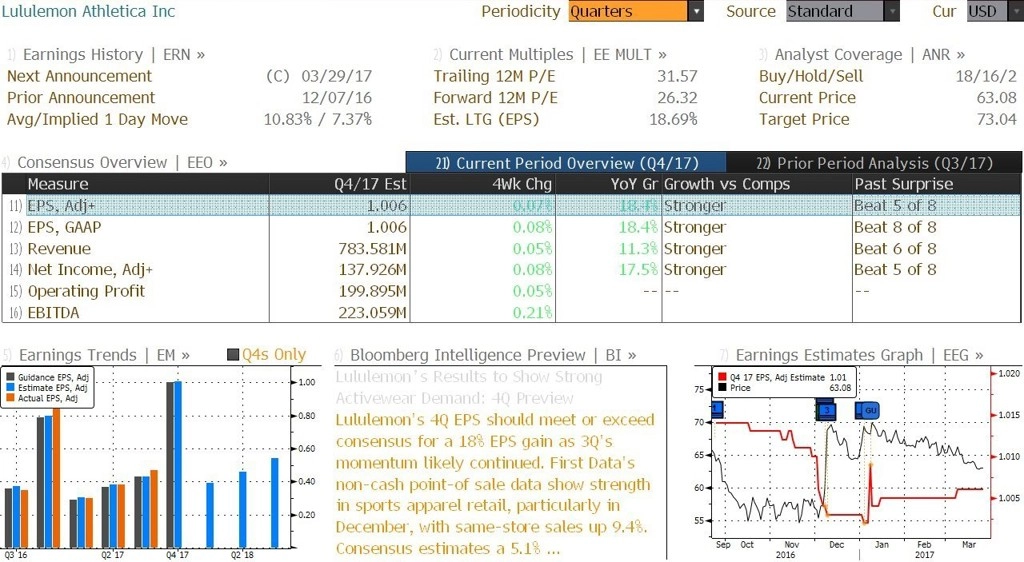Select the EPS, GAAP row
This screenshot has width=1024, height=562.
click(x=511, y=227)
